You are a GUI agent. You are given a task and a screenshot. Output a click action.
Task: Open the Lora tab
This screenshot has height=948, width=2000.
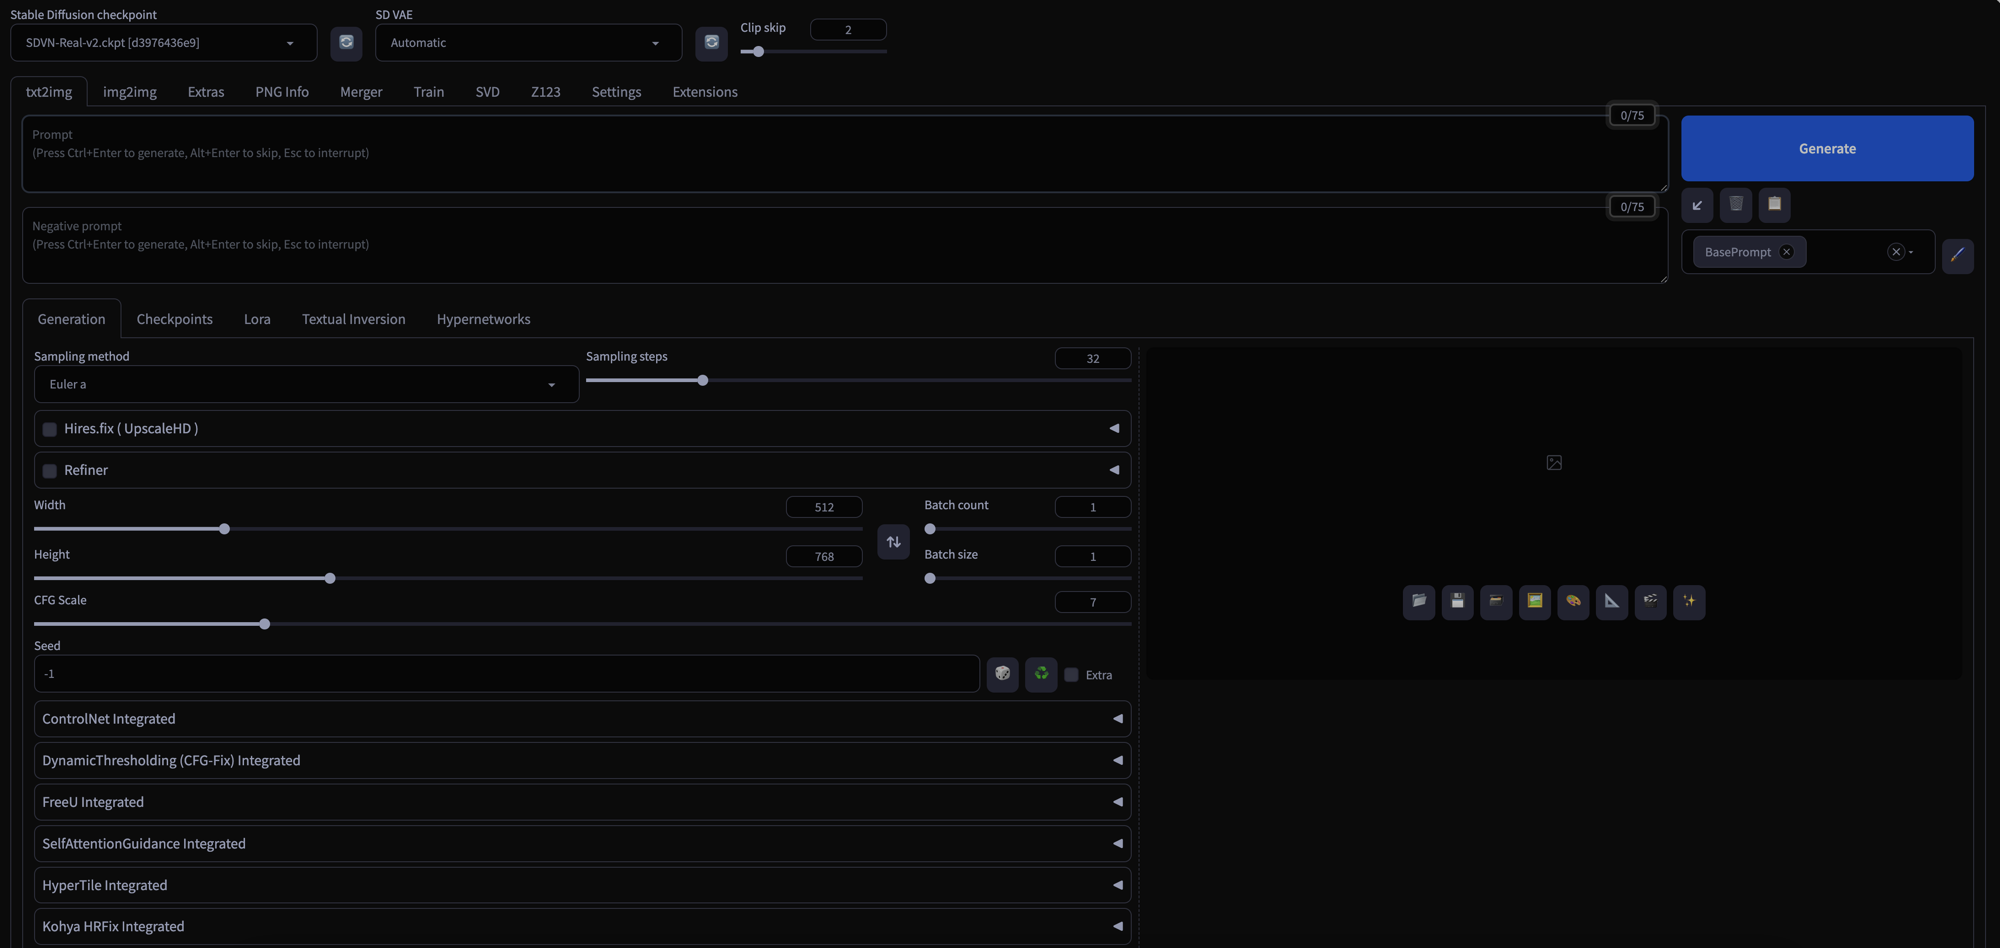click(257, 319)
